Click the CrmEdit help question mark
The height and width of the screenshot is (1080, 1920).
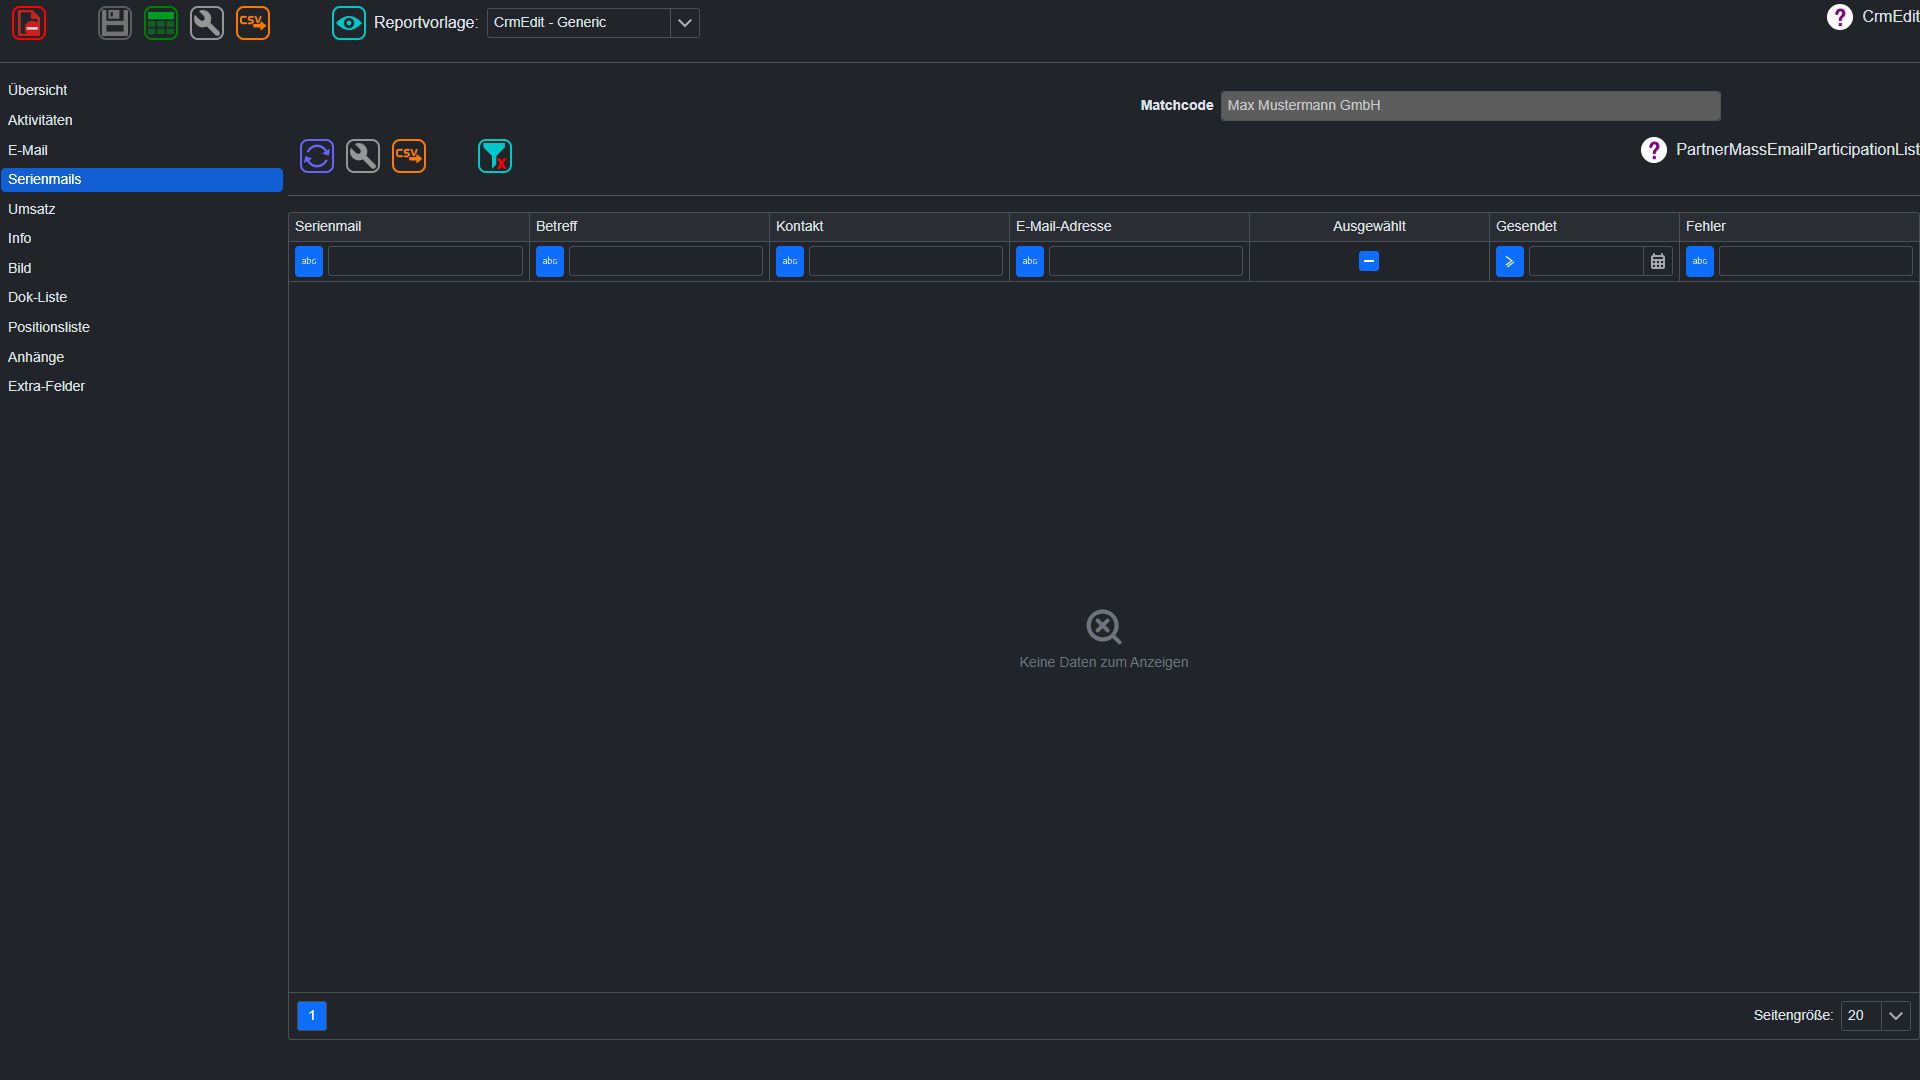(1839, 17)
